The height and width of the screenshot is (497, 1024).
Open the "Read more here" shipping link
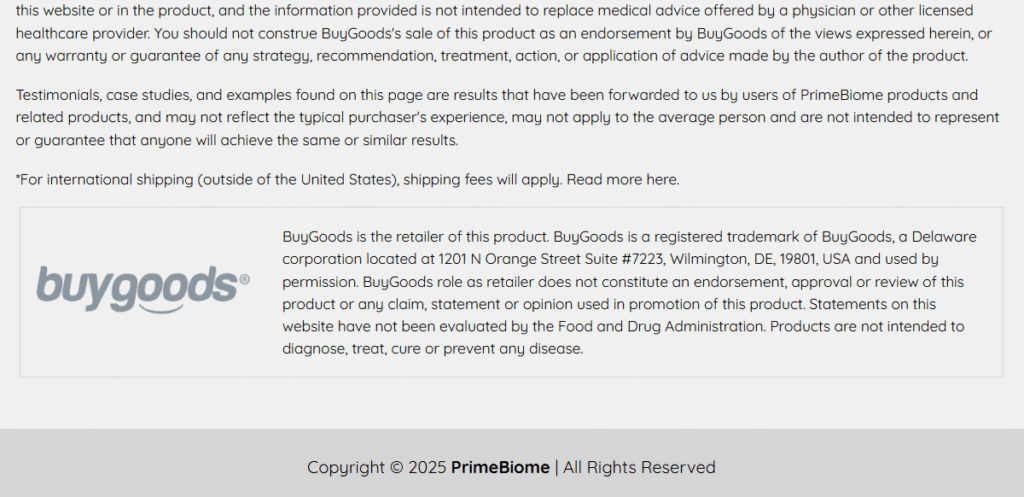(622, 180)
